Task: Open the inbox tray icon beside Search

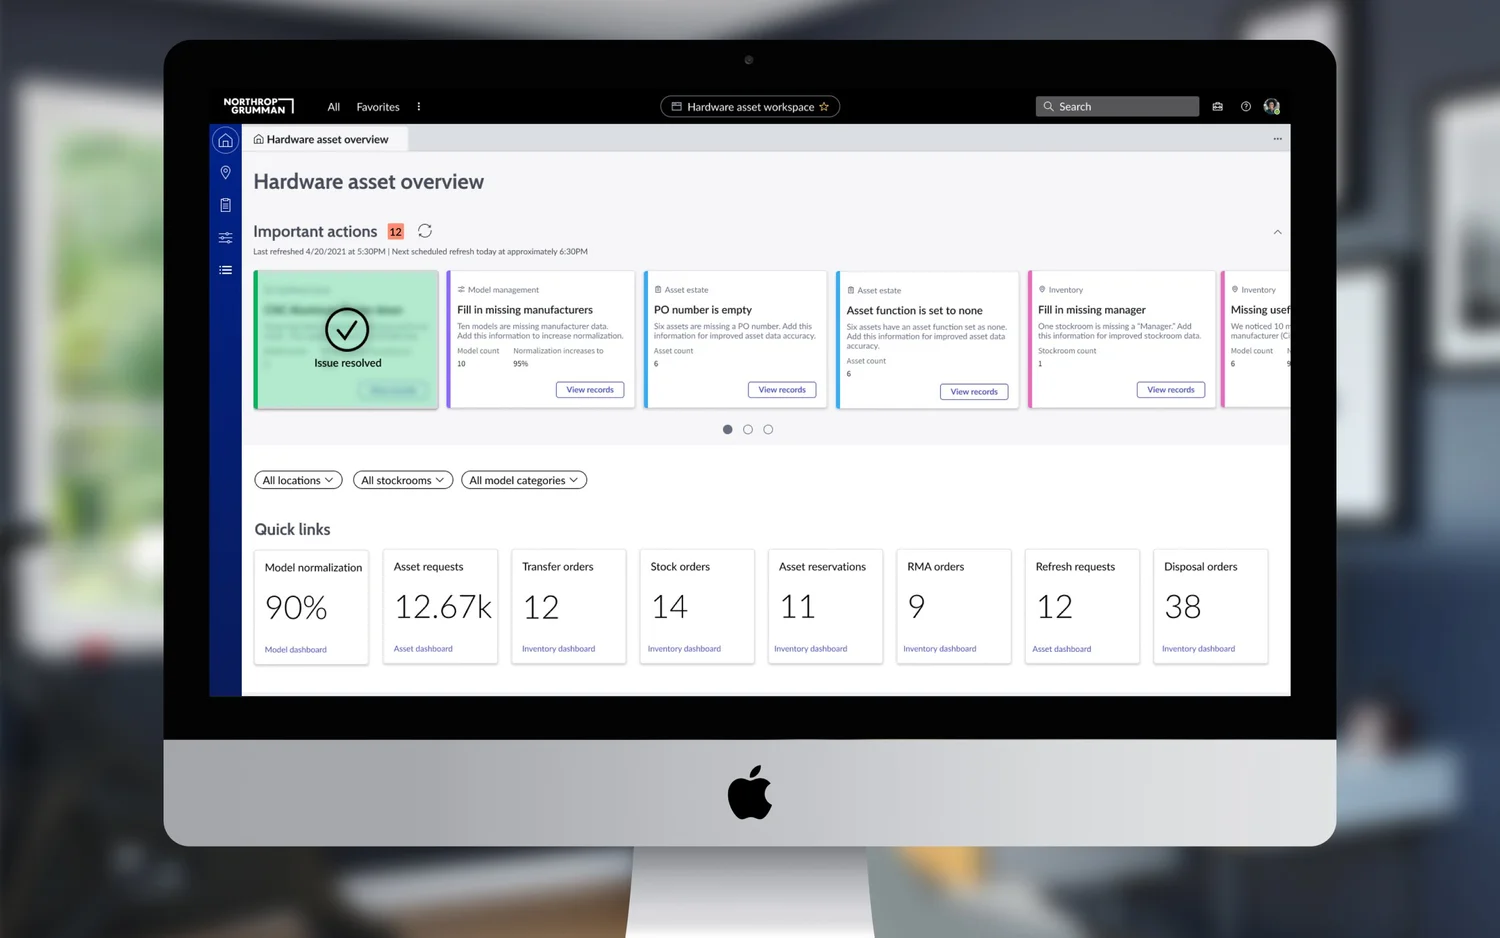Action: [1217, 107]
